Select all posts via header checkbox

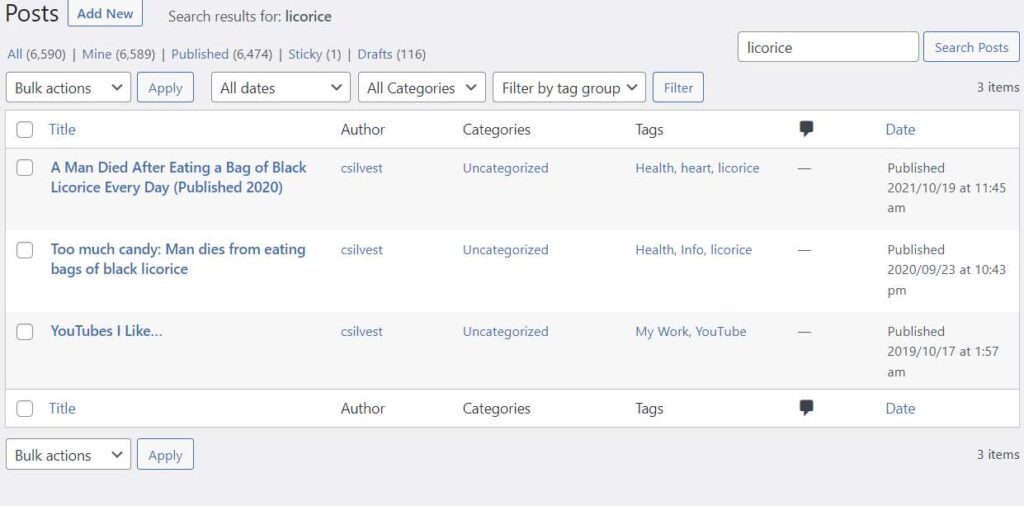tap(25, 129)
